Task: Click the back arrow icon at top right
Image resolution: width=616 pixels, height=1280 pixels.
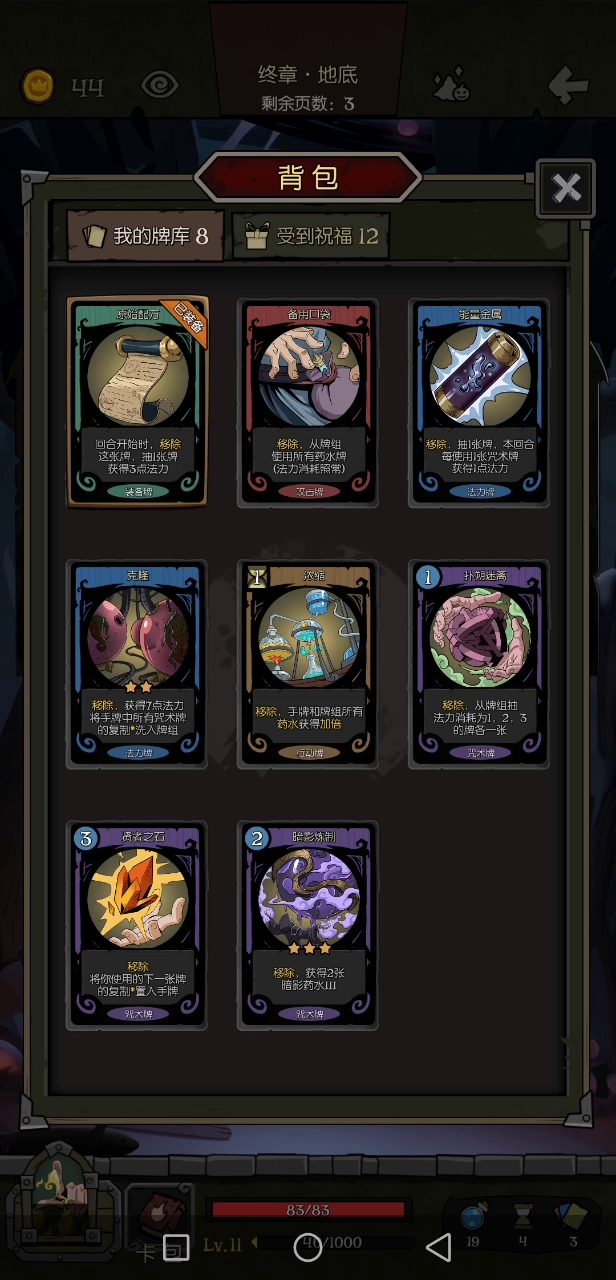Action: coord(568,86)
